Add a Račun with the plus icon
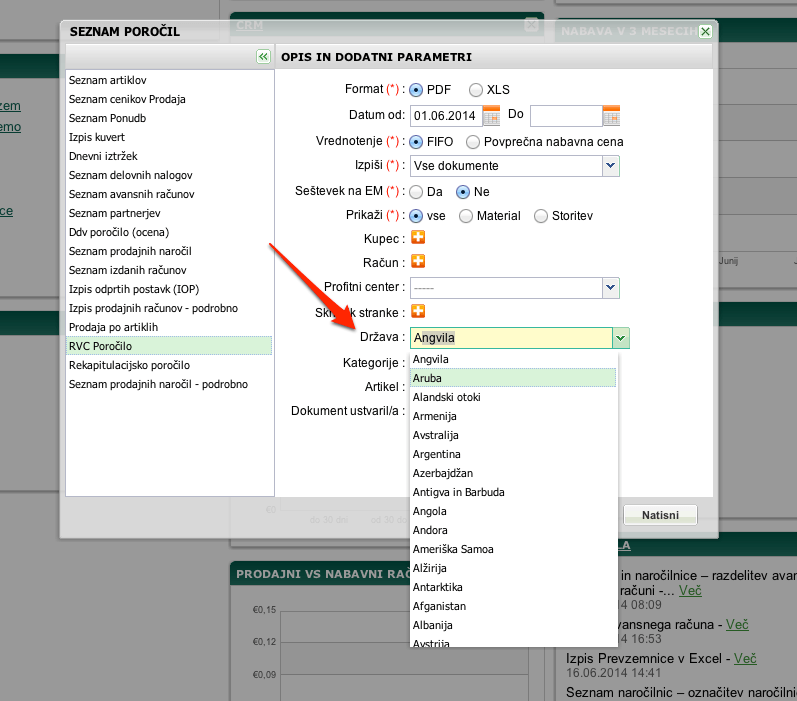 coord(418,261)
